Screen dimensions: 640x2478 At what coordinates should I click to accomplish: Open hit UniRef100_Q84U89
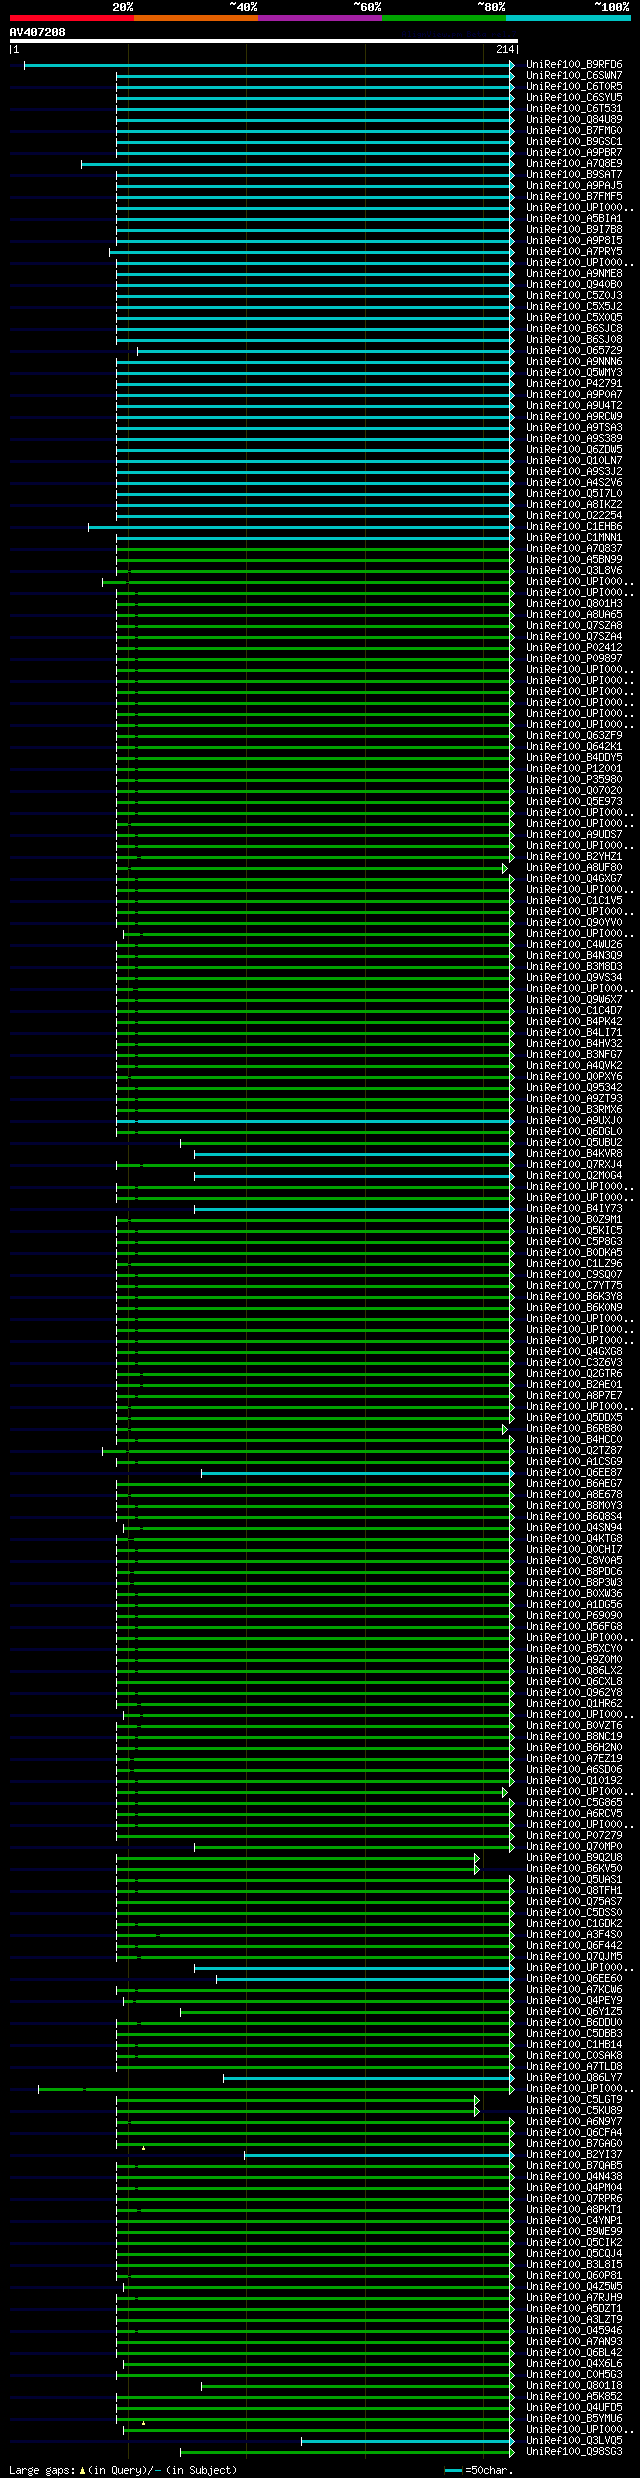pyautogui.click(x=574, y=120)
